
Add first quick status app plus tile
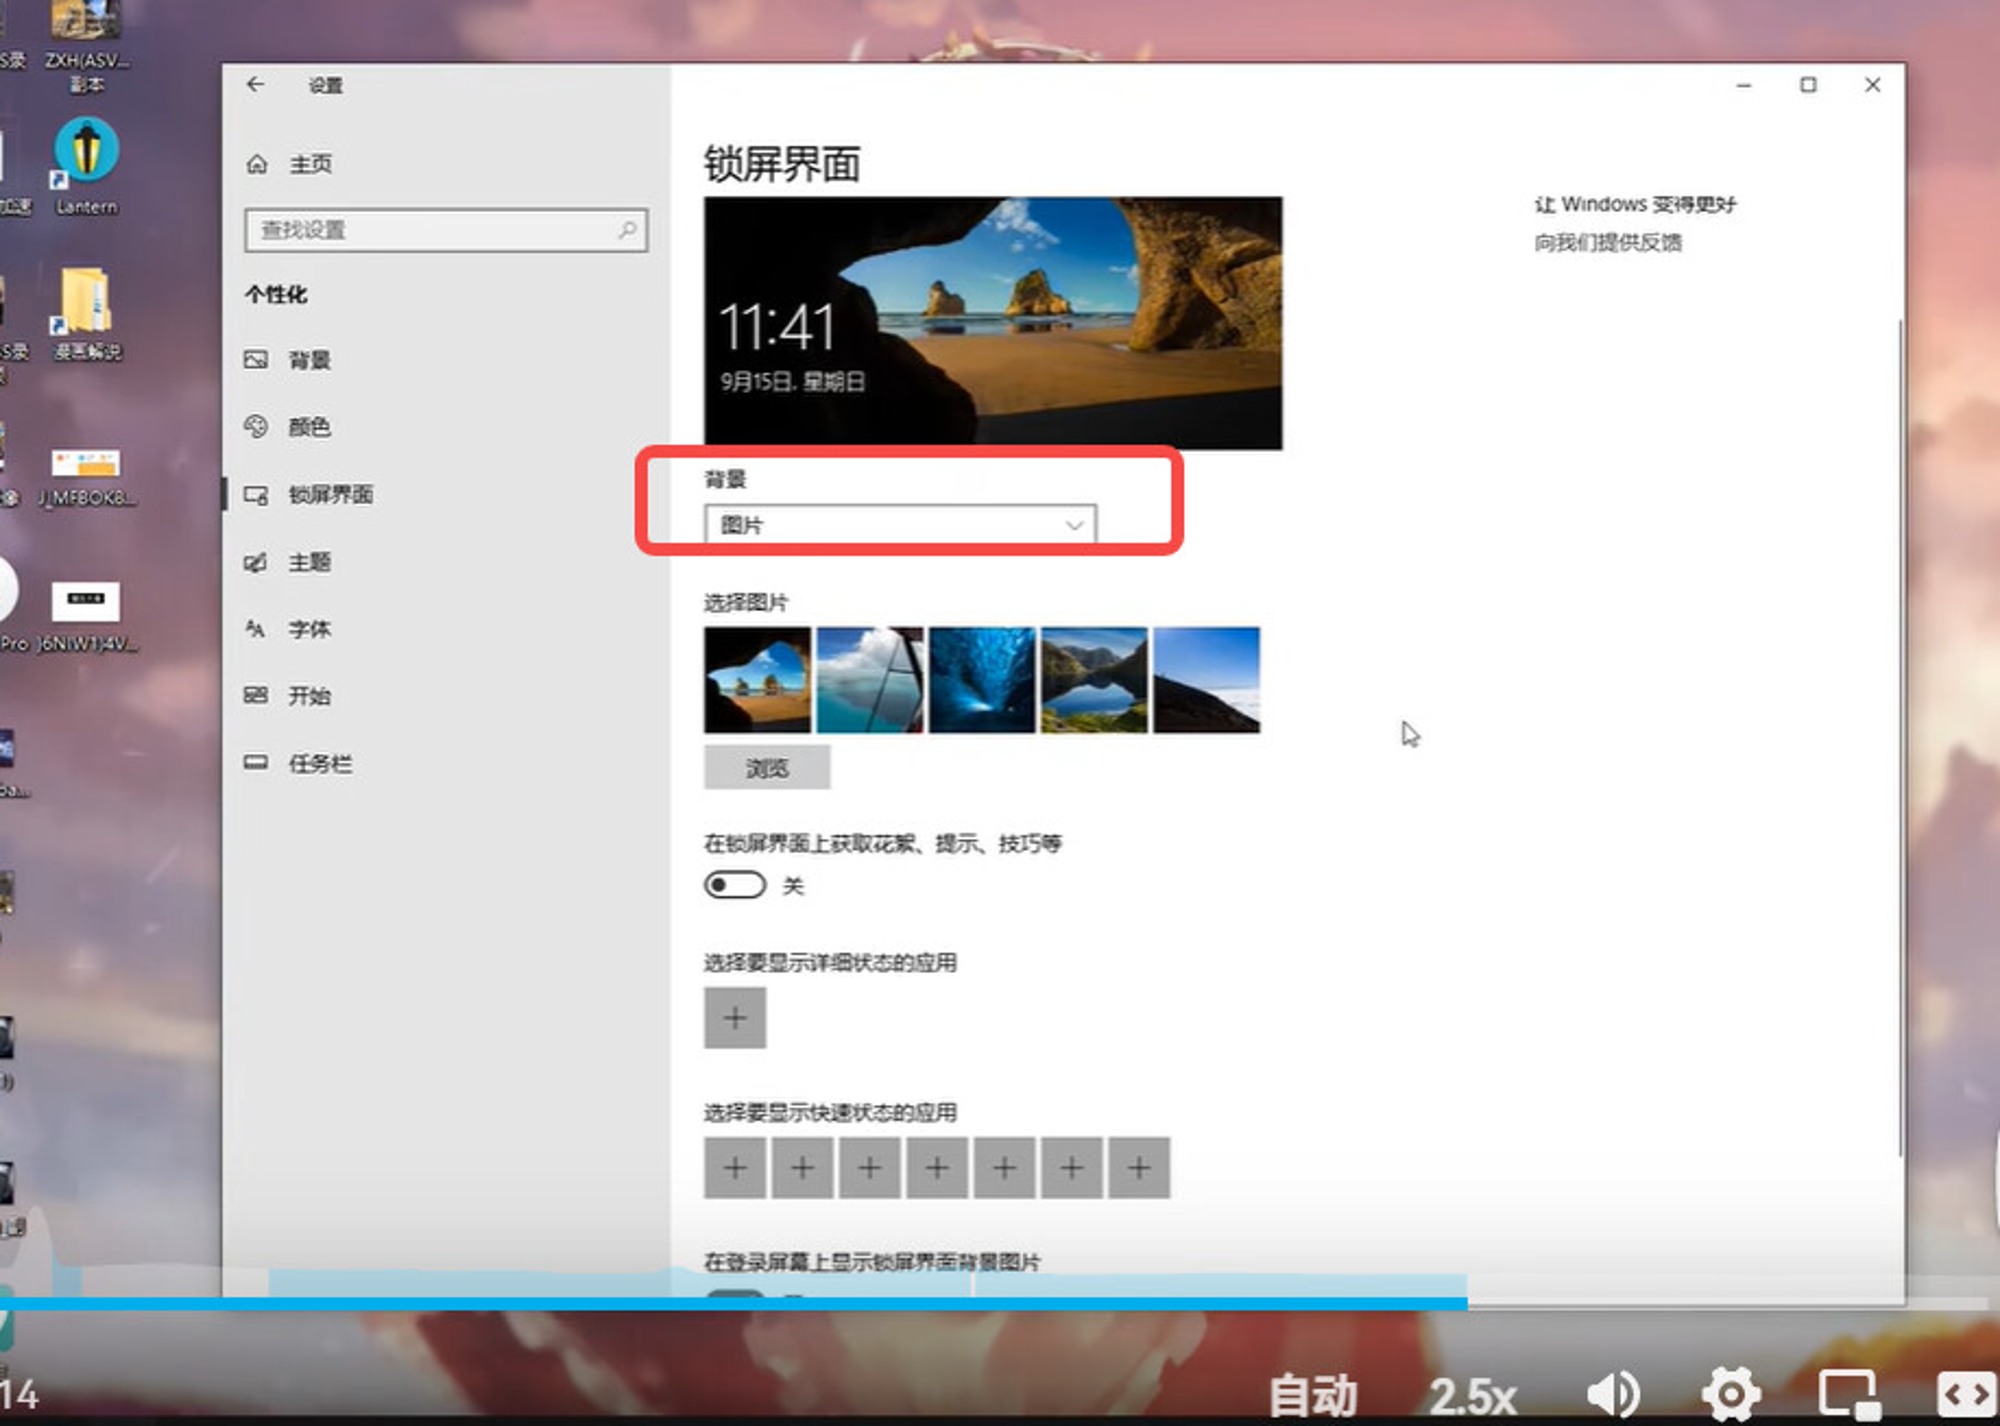pyautogui.click(x=735, y=1167)
